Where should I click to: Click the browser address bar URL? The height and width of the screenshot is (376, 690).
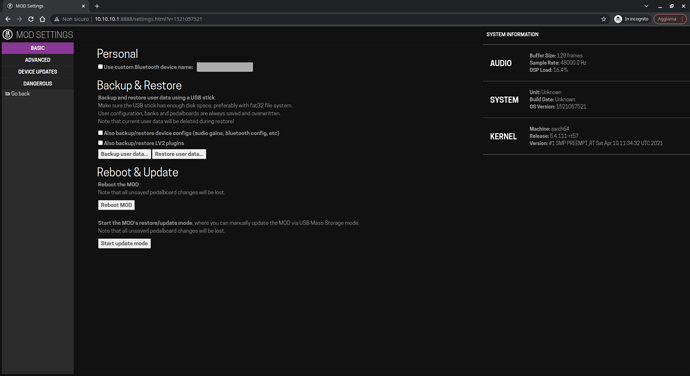148,19
